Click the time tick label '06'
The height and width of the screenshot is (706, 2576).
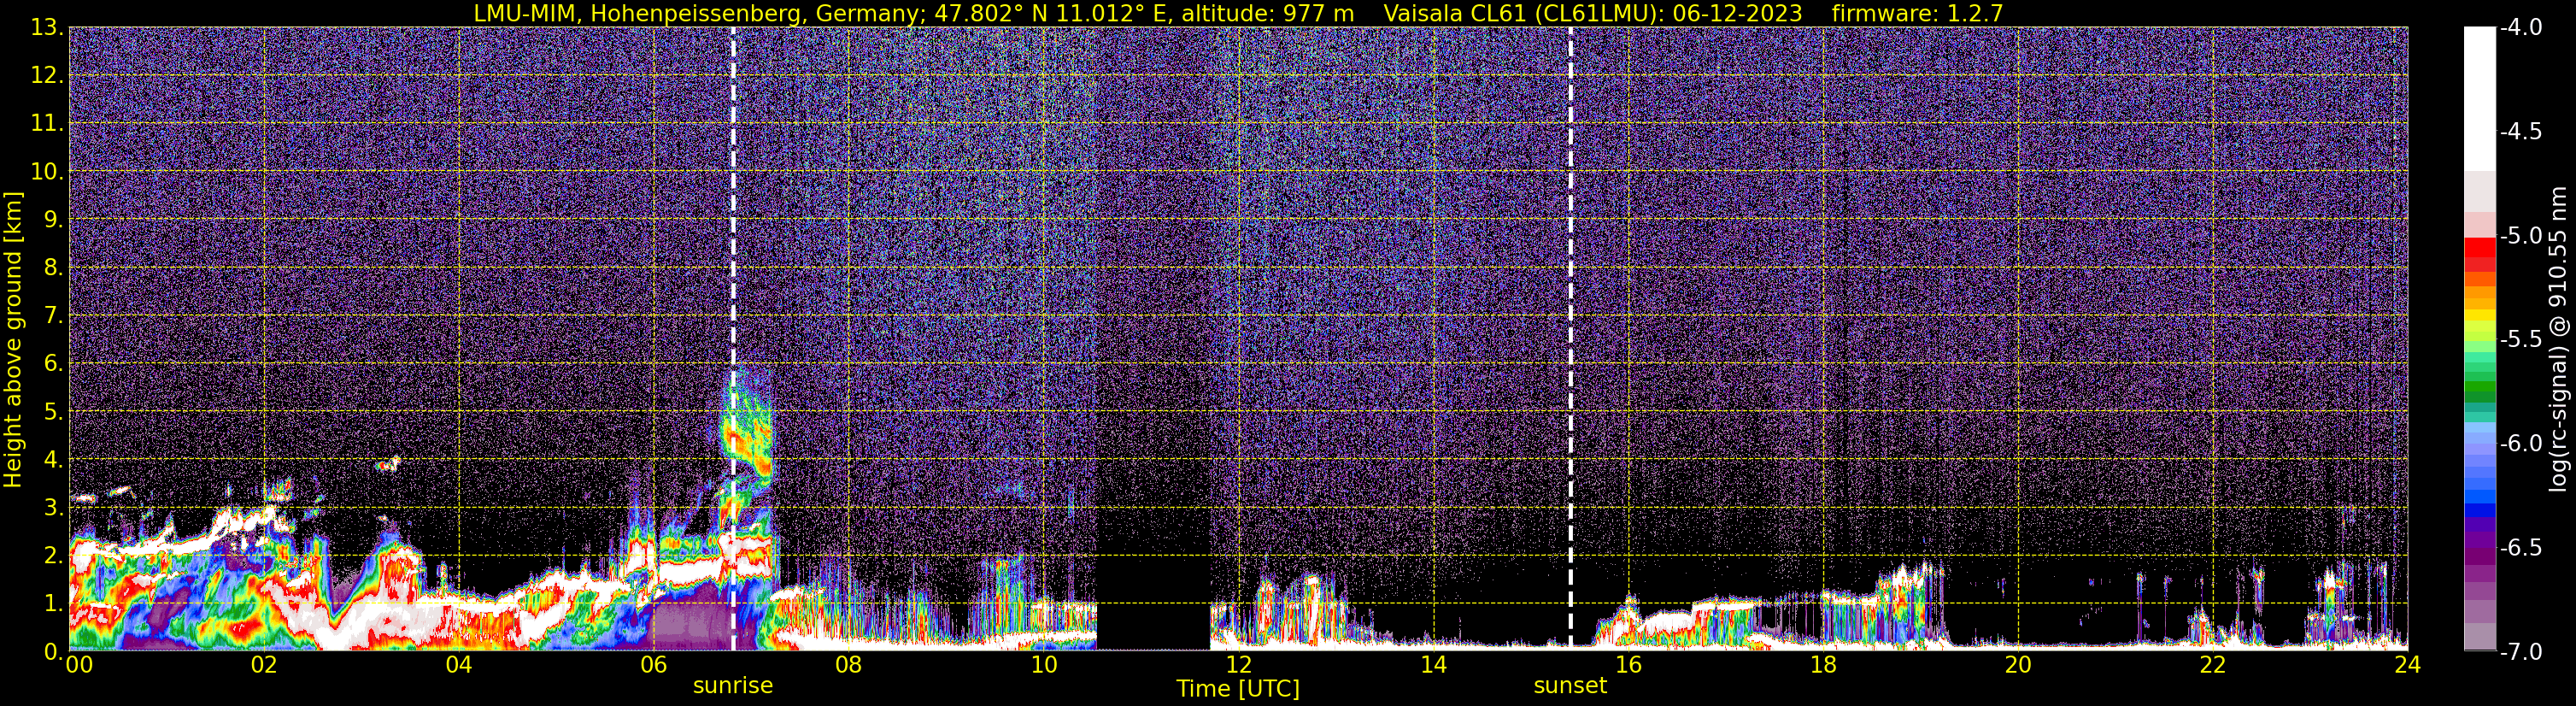tap(653, 665)
